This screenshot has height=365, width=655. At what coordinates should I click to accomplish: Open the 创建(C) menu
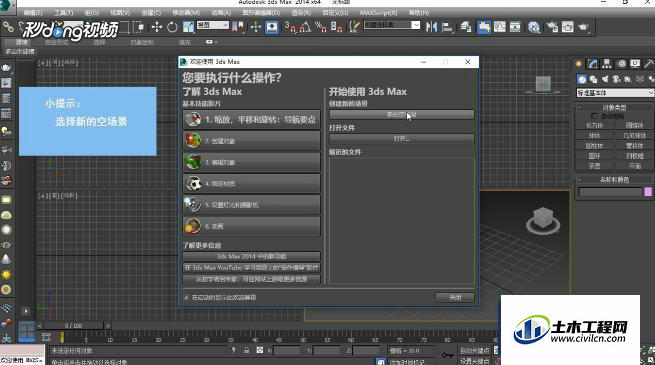[x=151, y=13]
